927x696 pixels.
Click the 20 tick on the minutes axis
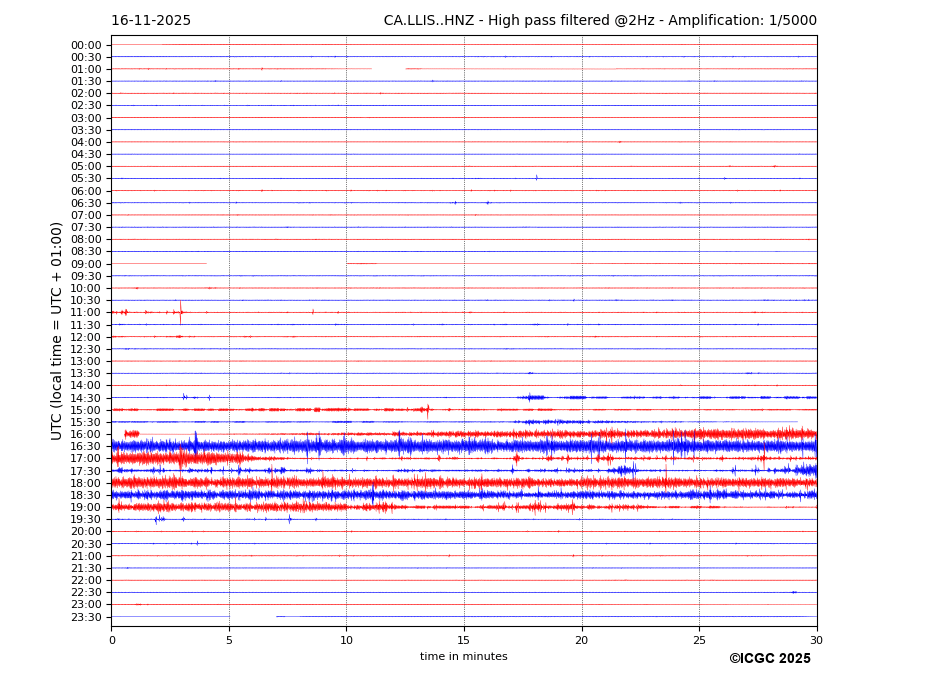pyautogui.click(x=581, y=640)
